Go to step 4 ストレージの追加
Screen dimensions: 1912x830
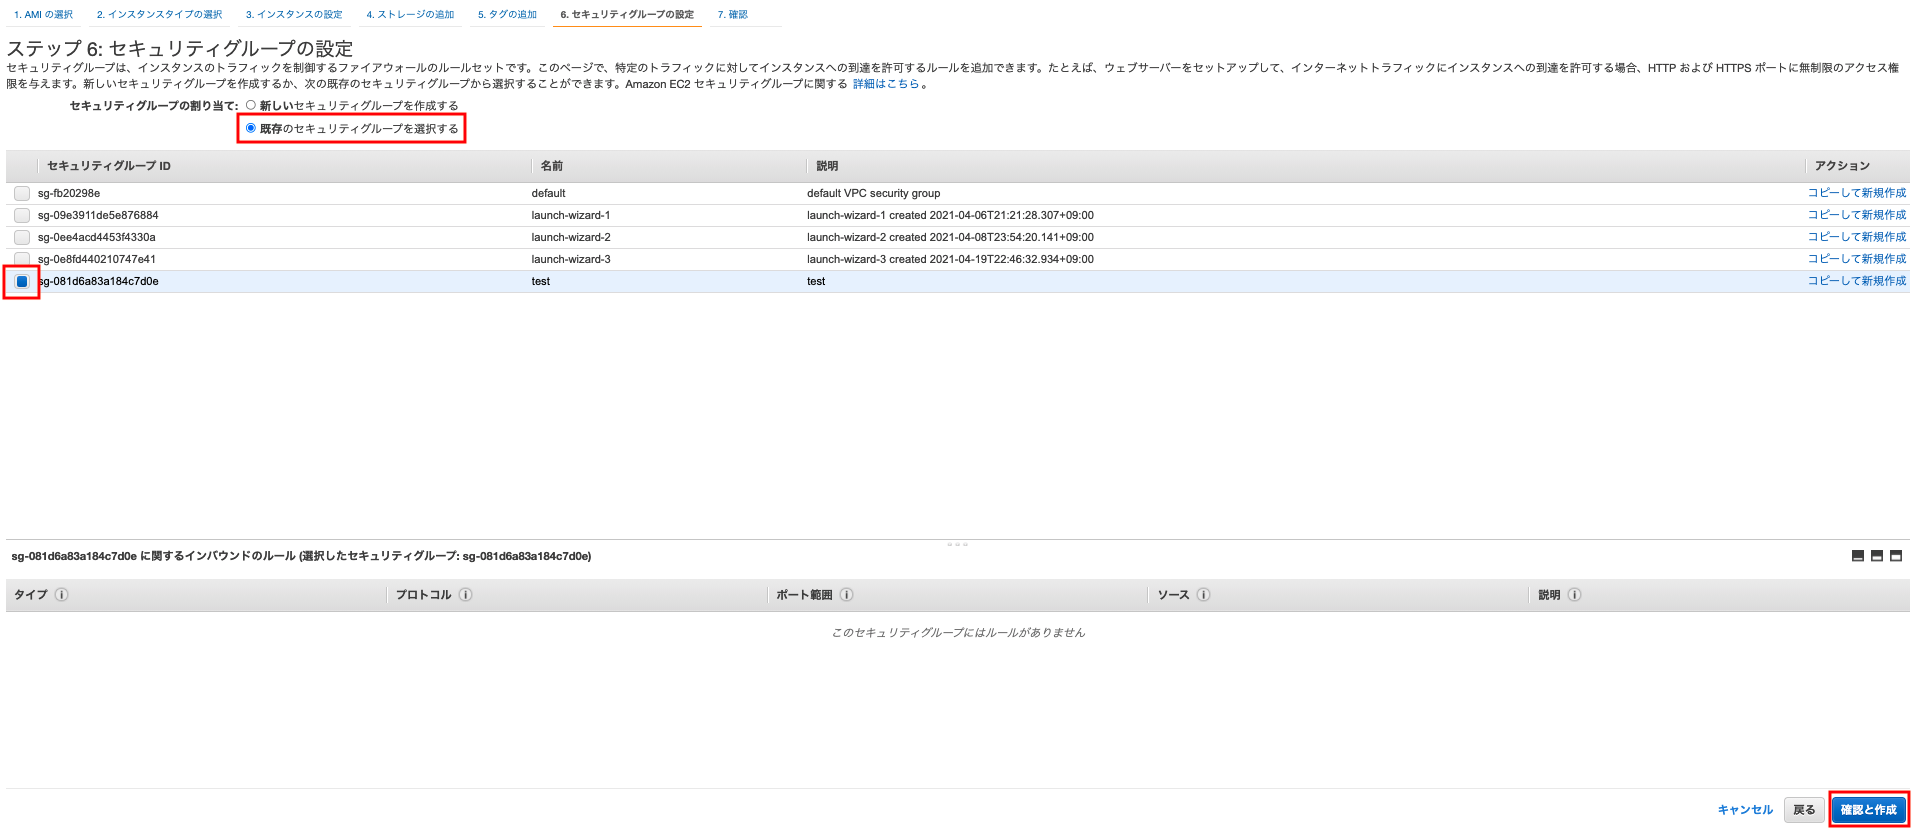pyautogui.click(x=410, y=14)
